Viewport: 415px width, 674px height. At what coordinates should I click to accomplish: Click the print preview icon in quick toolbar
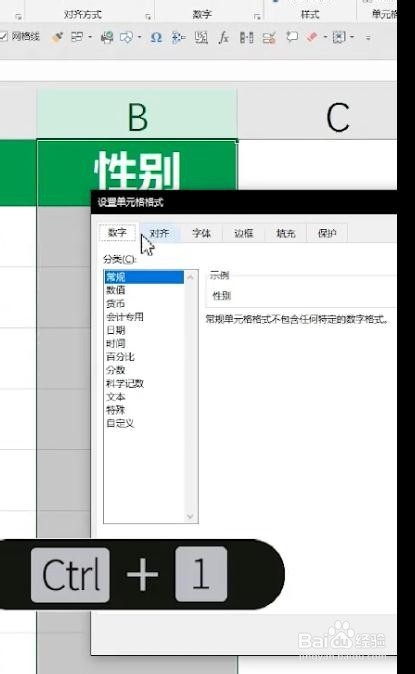point(107,37)
